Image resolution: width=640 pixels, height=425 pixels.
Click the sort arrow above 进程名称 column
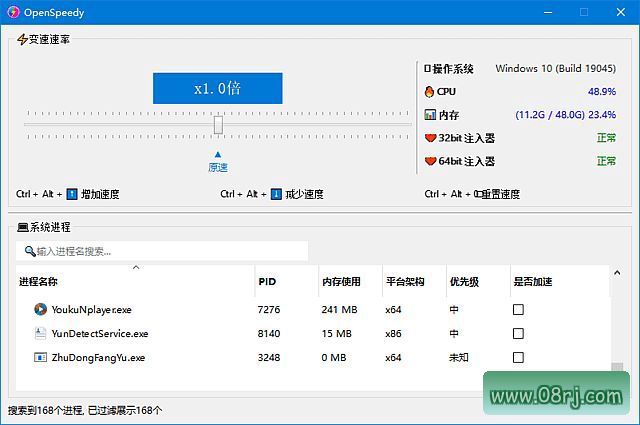tap(136, 268)
